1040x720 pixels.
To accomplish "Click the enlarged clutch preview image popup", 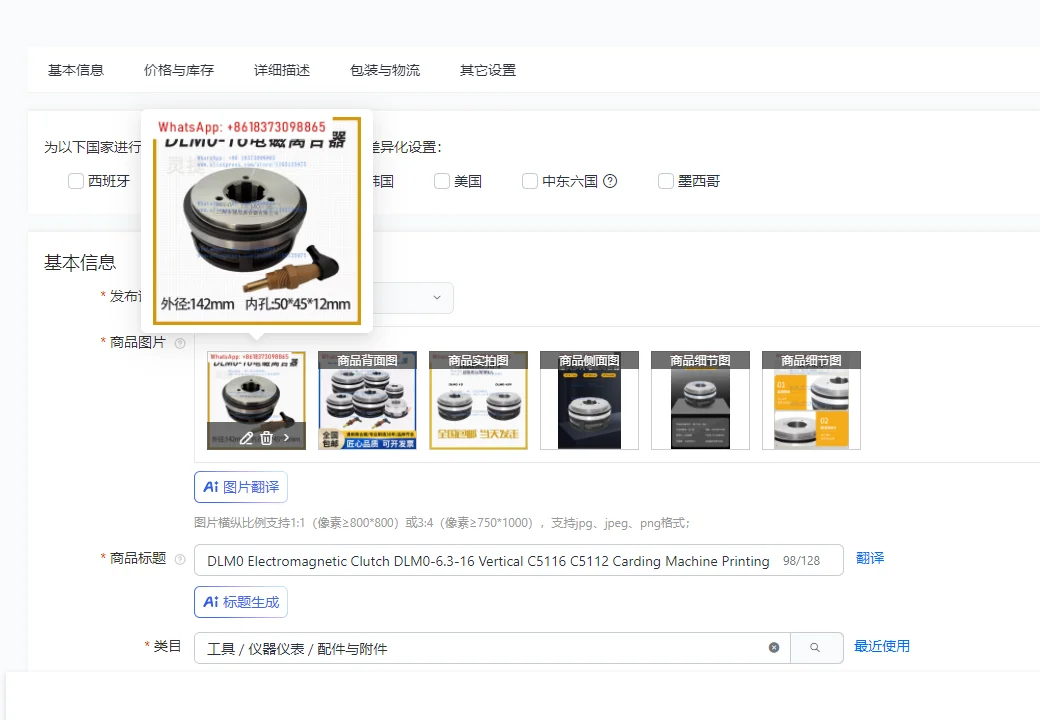I will point(257,221).
